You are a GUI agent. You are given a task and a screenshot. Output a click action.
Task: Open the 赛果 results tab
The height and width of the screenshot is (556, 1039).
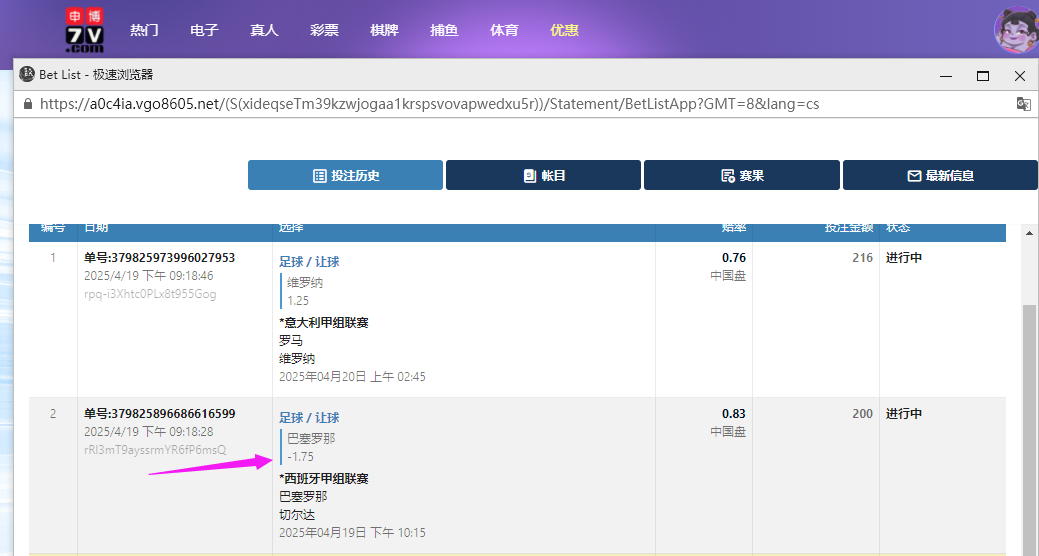(x=741, y=175)
